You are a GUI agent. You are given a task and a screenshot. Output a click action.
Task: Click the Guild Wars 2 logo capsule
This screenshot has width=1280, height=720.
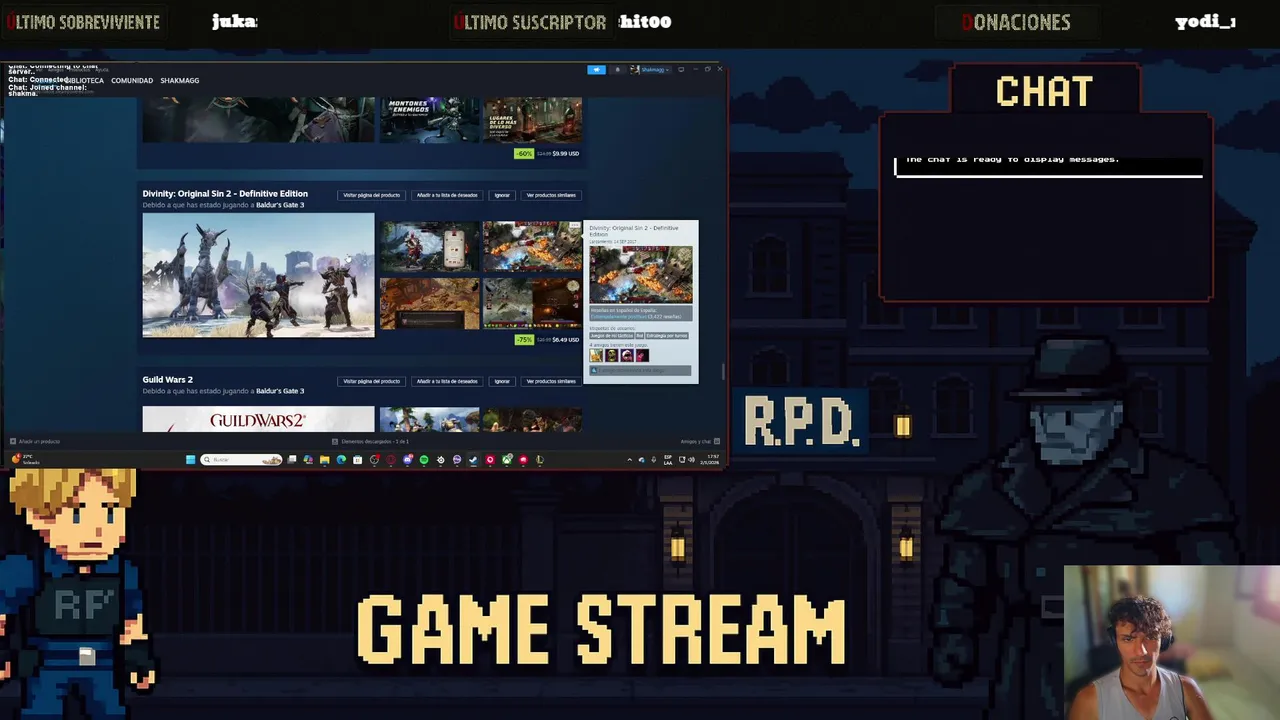tap(258, 420)
